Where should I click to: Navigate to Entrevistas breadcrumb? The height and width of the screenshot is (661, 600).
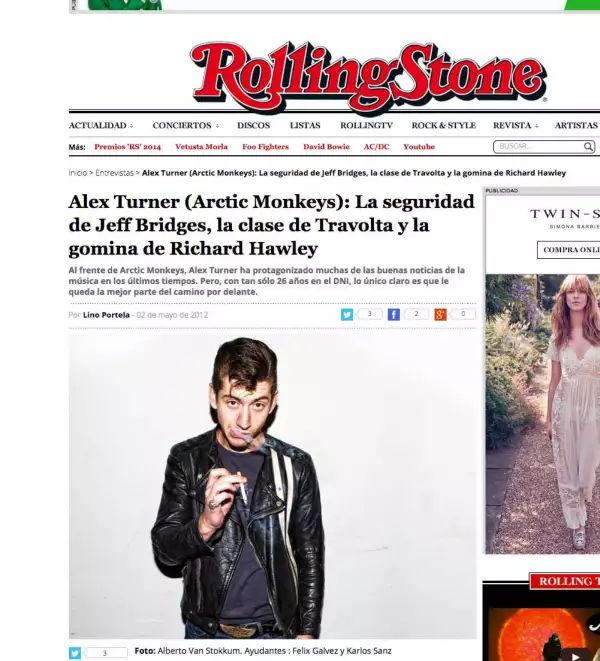114,173
